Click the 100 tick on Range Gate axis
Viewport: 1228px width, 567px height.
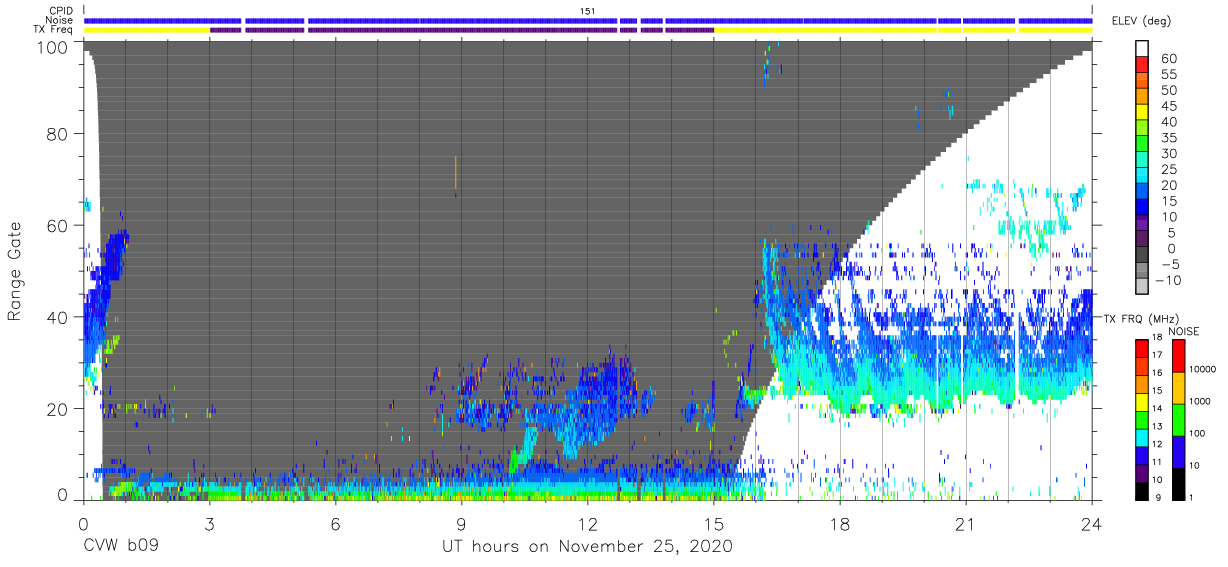[x=55, y=47]
